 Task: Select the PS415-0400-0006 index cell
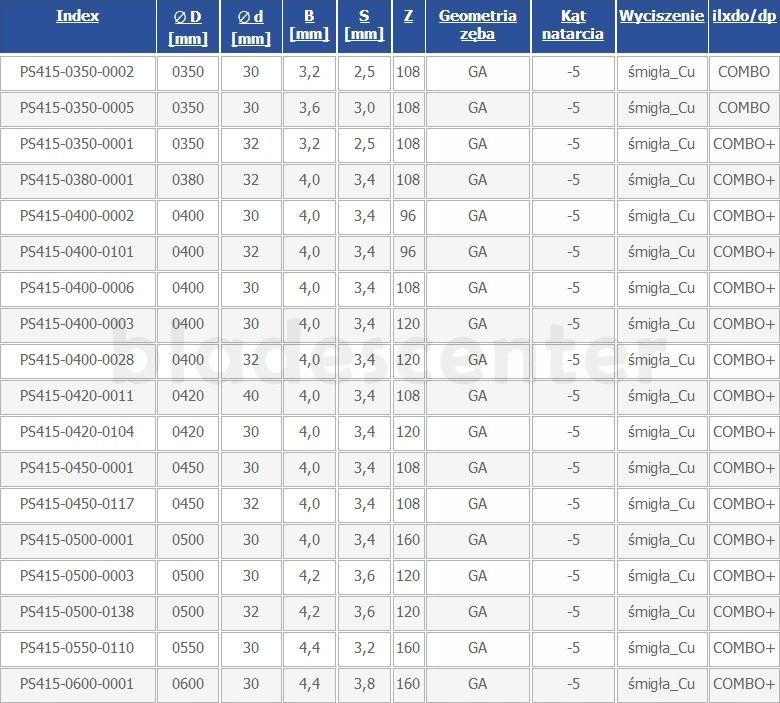tap(77, 288)
